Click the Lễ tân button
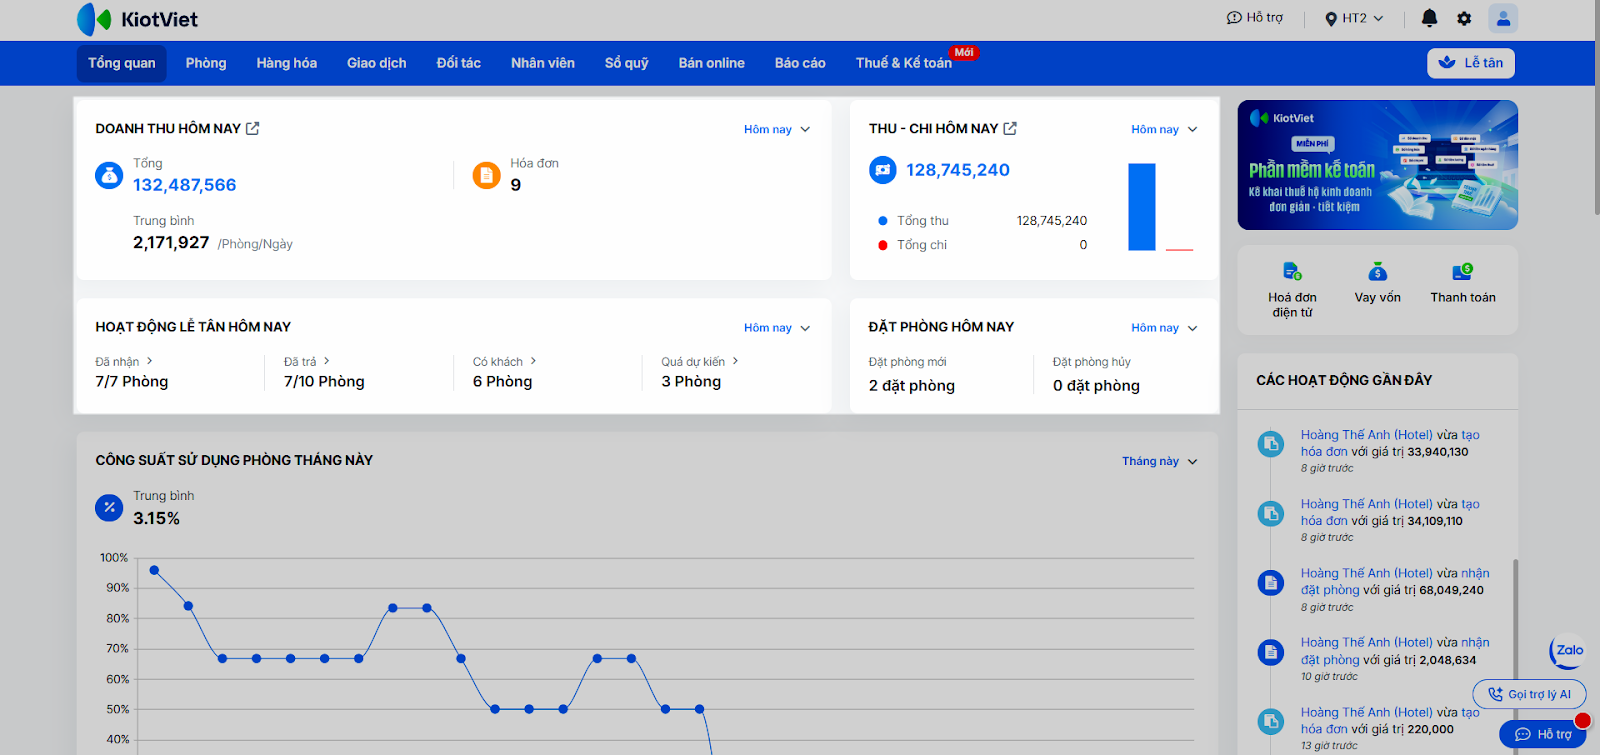 (x=1471, y=63)
